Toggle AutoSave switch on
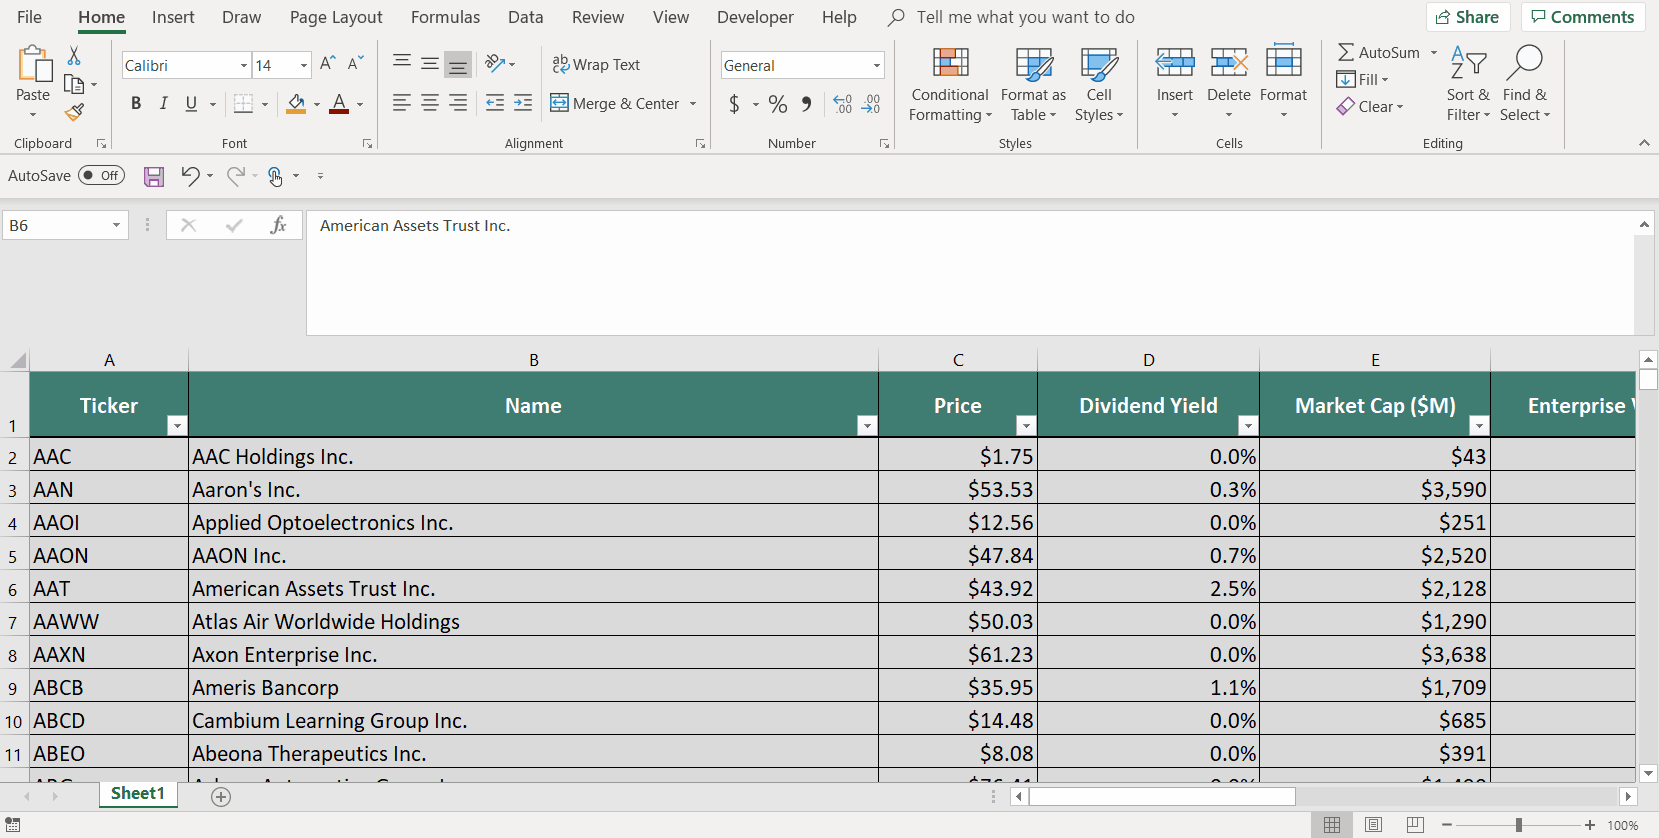The width and height of the screenshot is (1659, 838). tap(102, 176)
